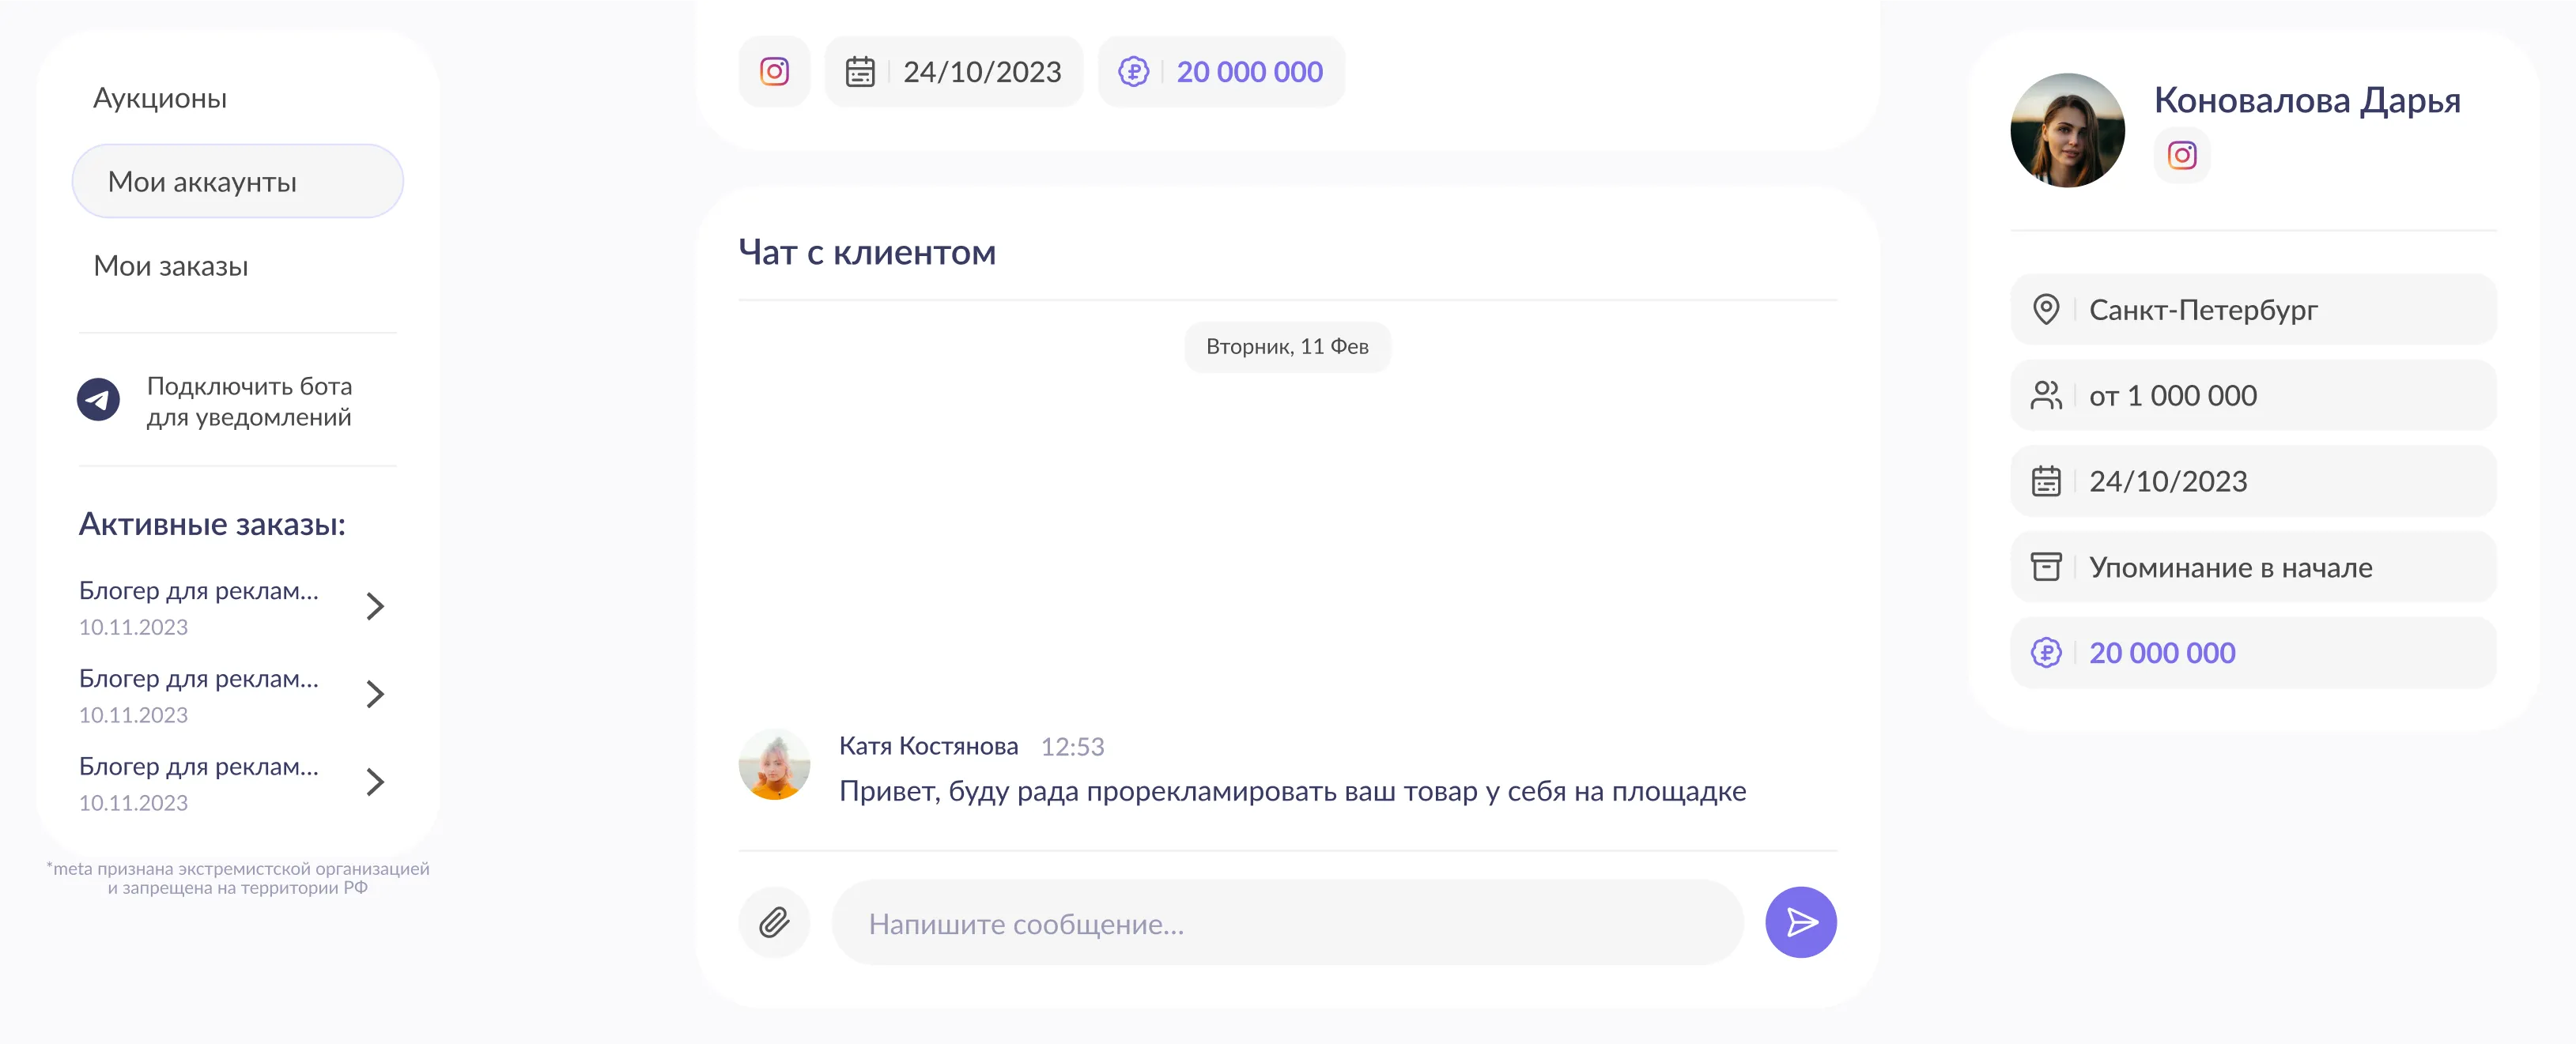Click 20 000 000 in the profile card
Viewport: 2576px width, 1044px height.
click(2253, 653)
